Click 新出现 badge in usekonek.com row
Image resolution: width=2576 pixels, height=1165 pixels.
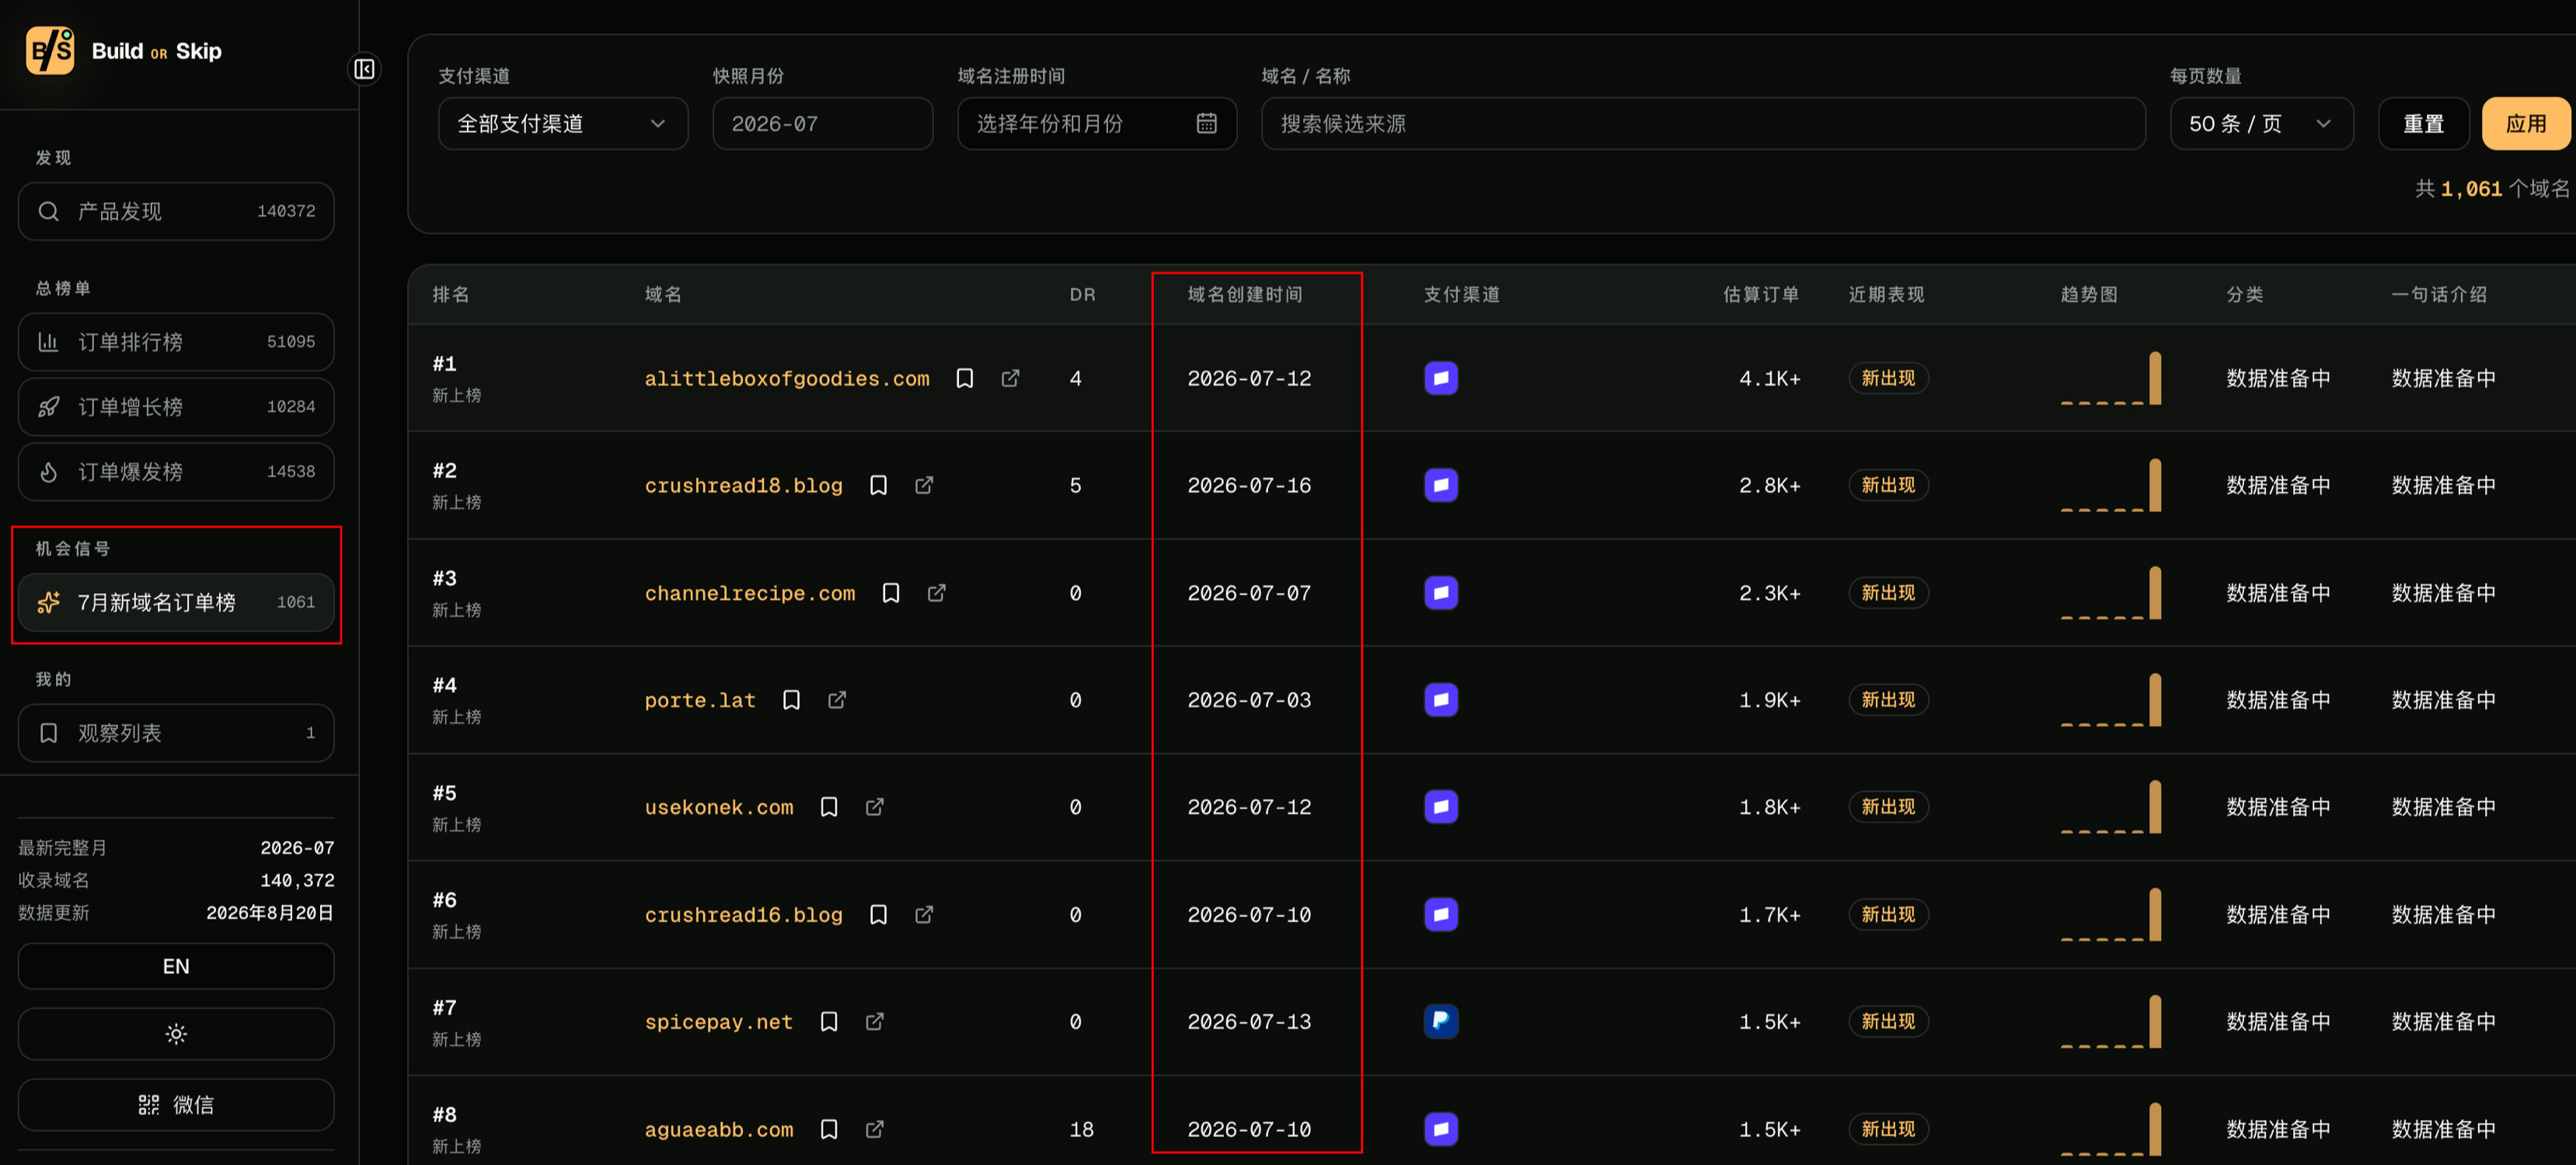point(1888,807)
